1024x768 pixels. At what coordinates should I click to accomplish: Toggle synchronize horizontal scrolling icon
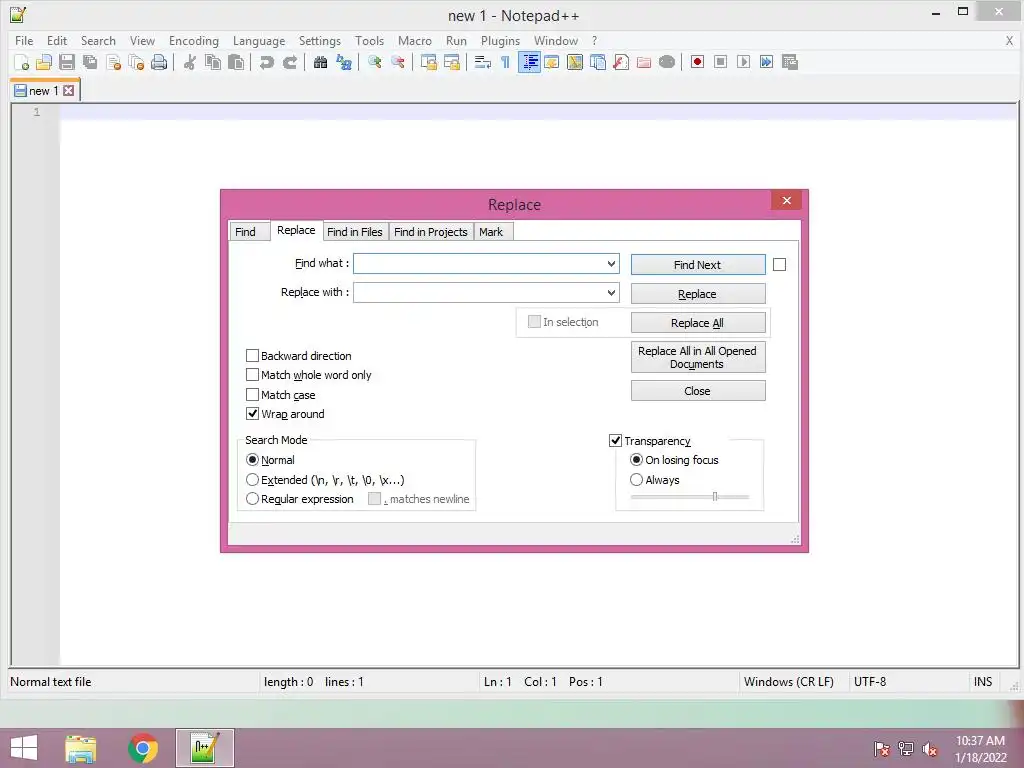pos(451,62)
